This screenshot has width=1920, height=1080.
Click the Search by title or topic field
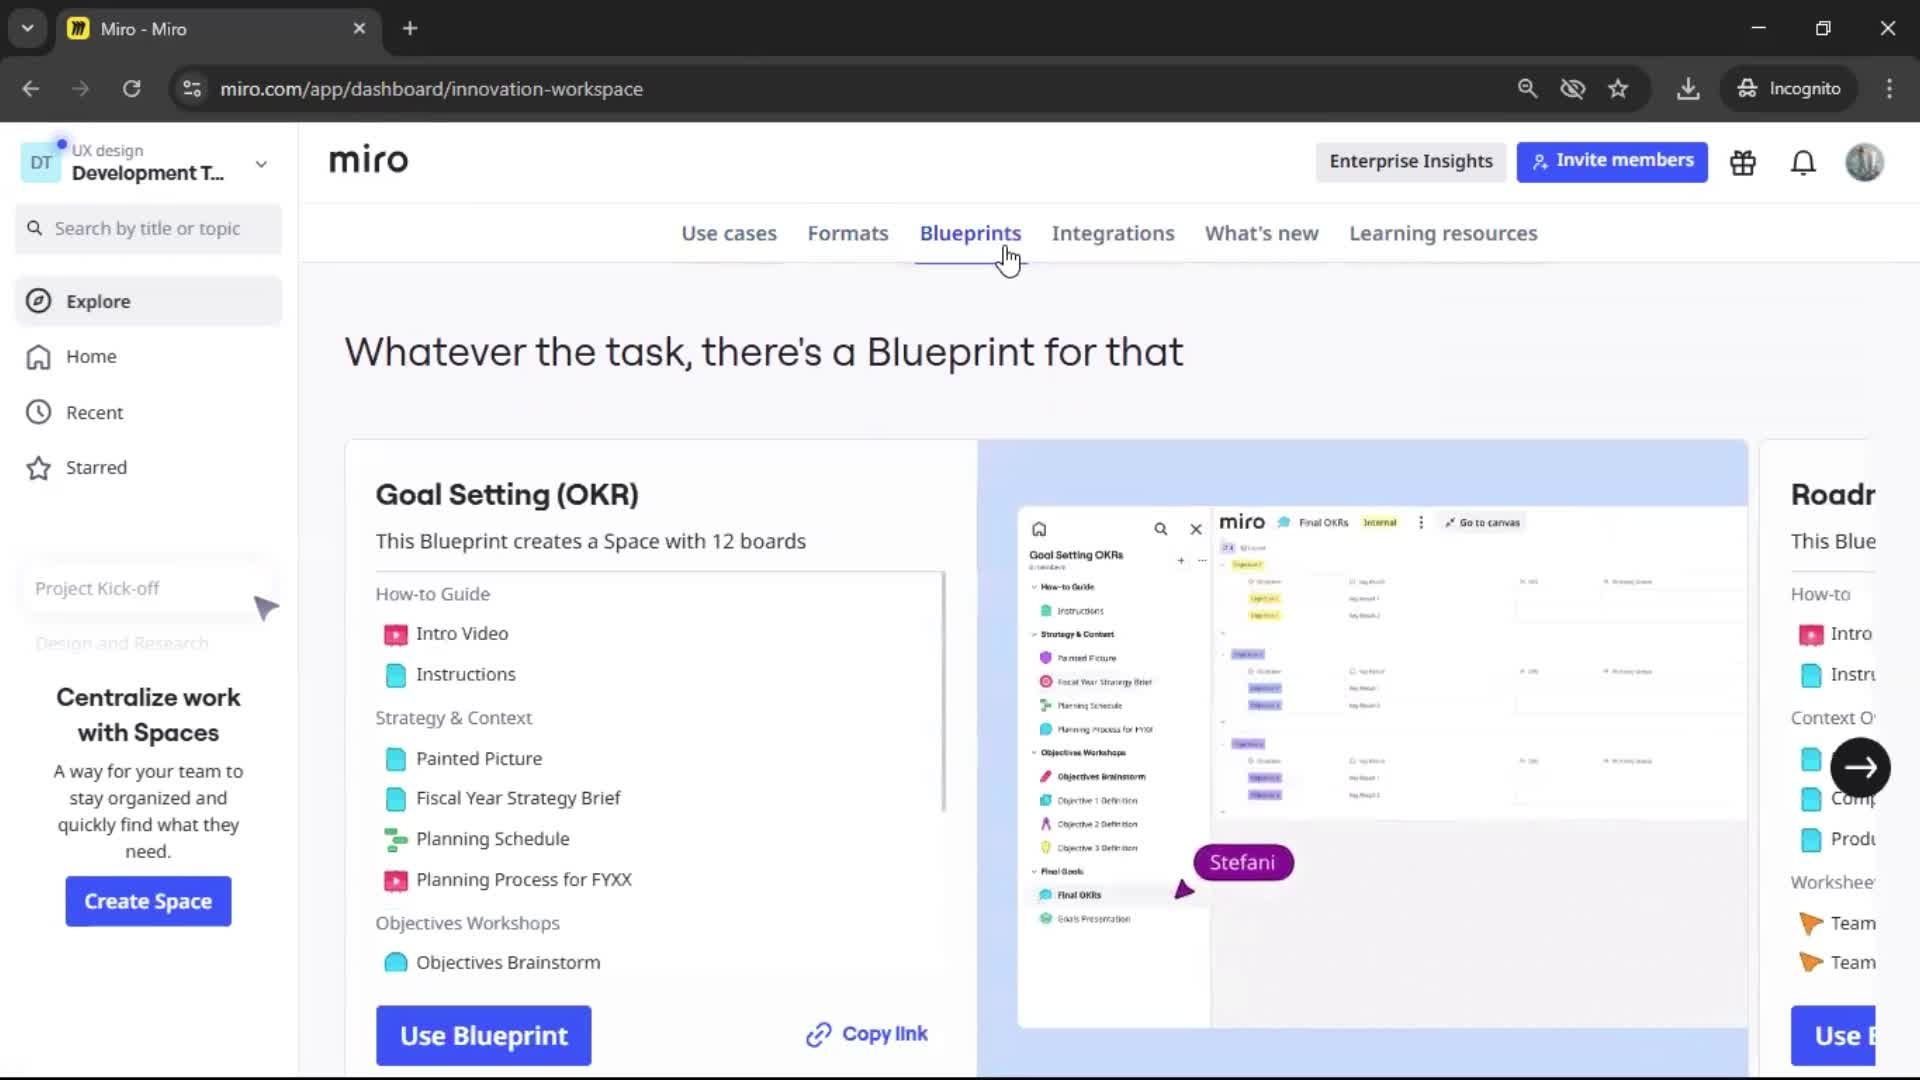149,228
